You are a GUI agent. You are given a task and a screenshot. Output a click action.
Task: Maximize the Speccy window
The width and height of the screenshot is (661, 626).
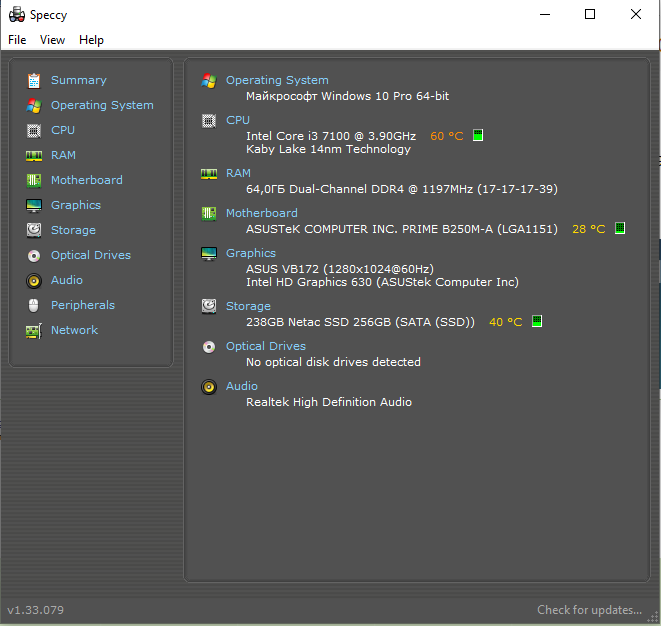(590, 14)
